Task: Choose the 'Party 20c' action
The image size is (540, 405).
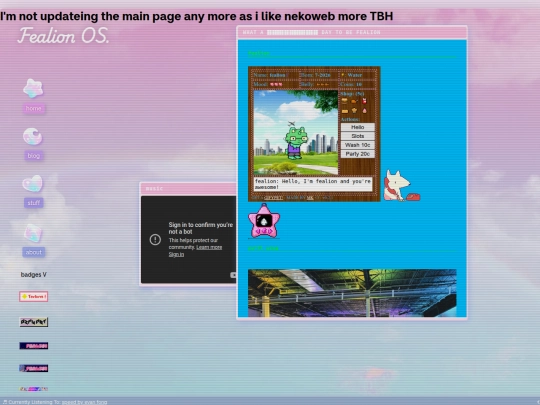Action: click(357, 154)
